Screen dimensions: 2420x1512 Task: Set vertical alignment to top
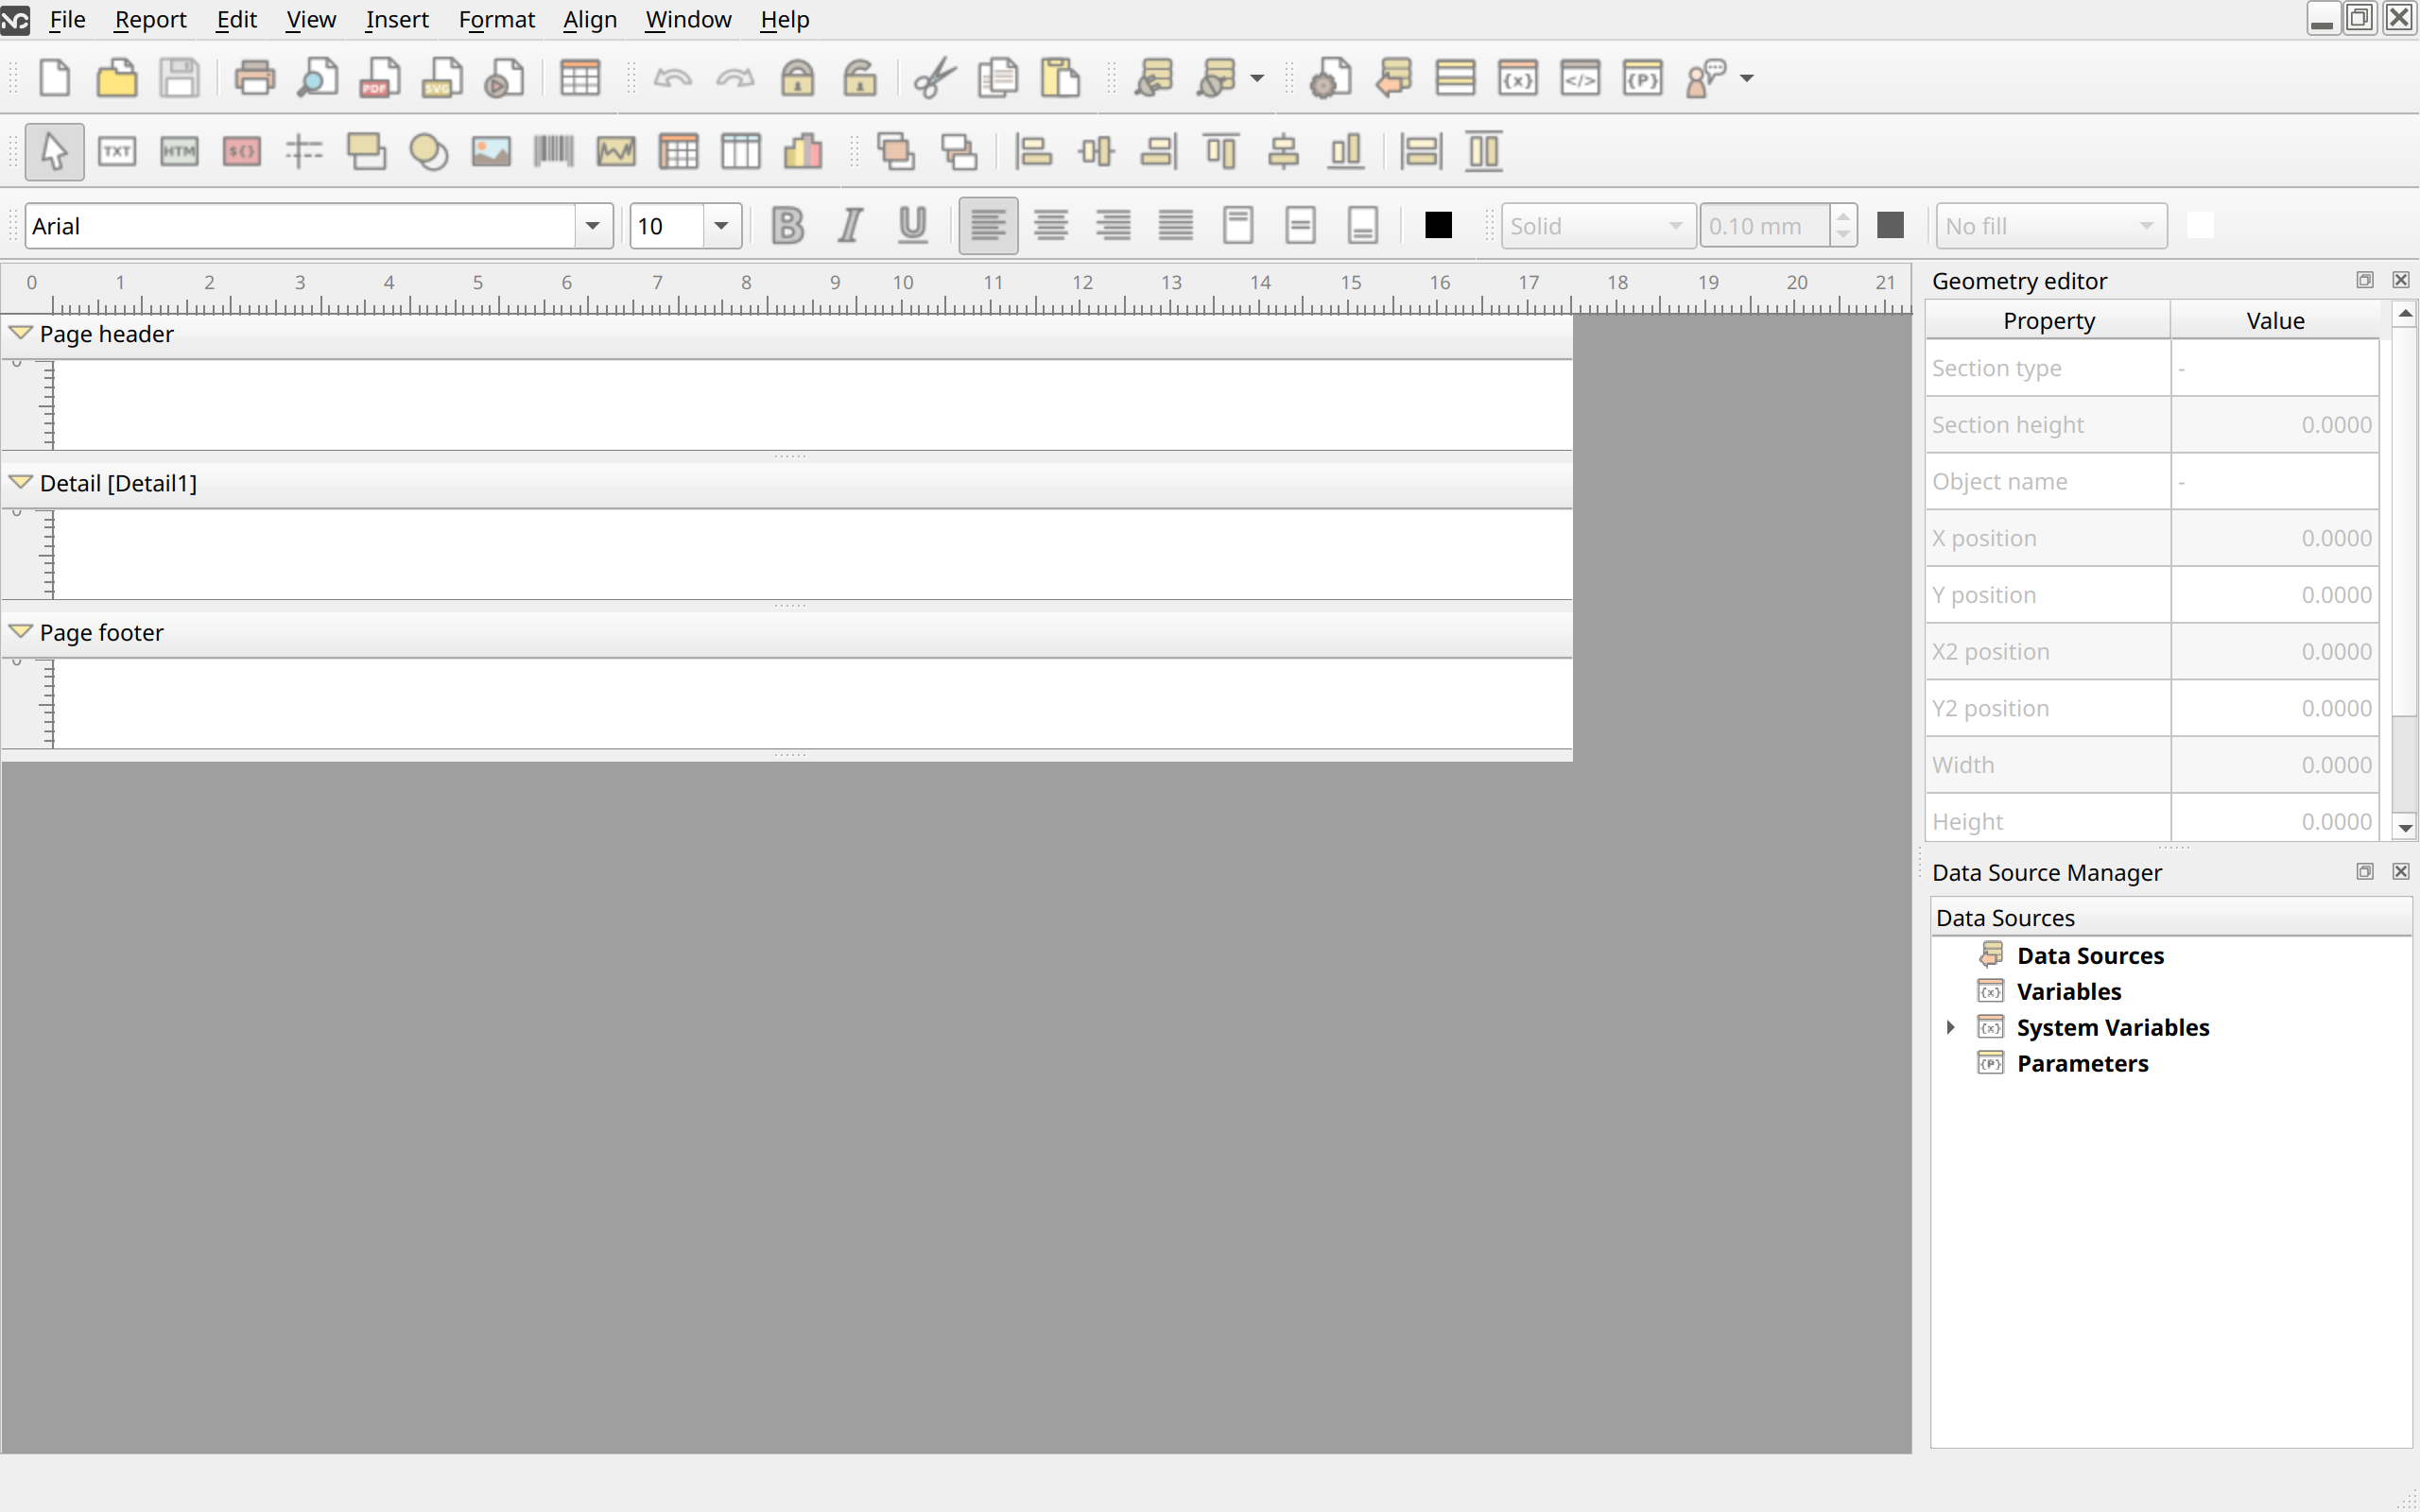[1238, 225]
